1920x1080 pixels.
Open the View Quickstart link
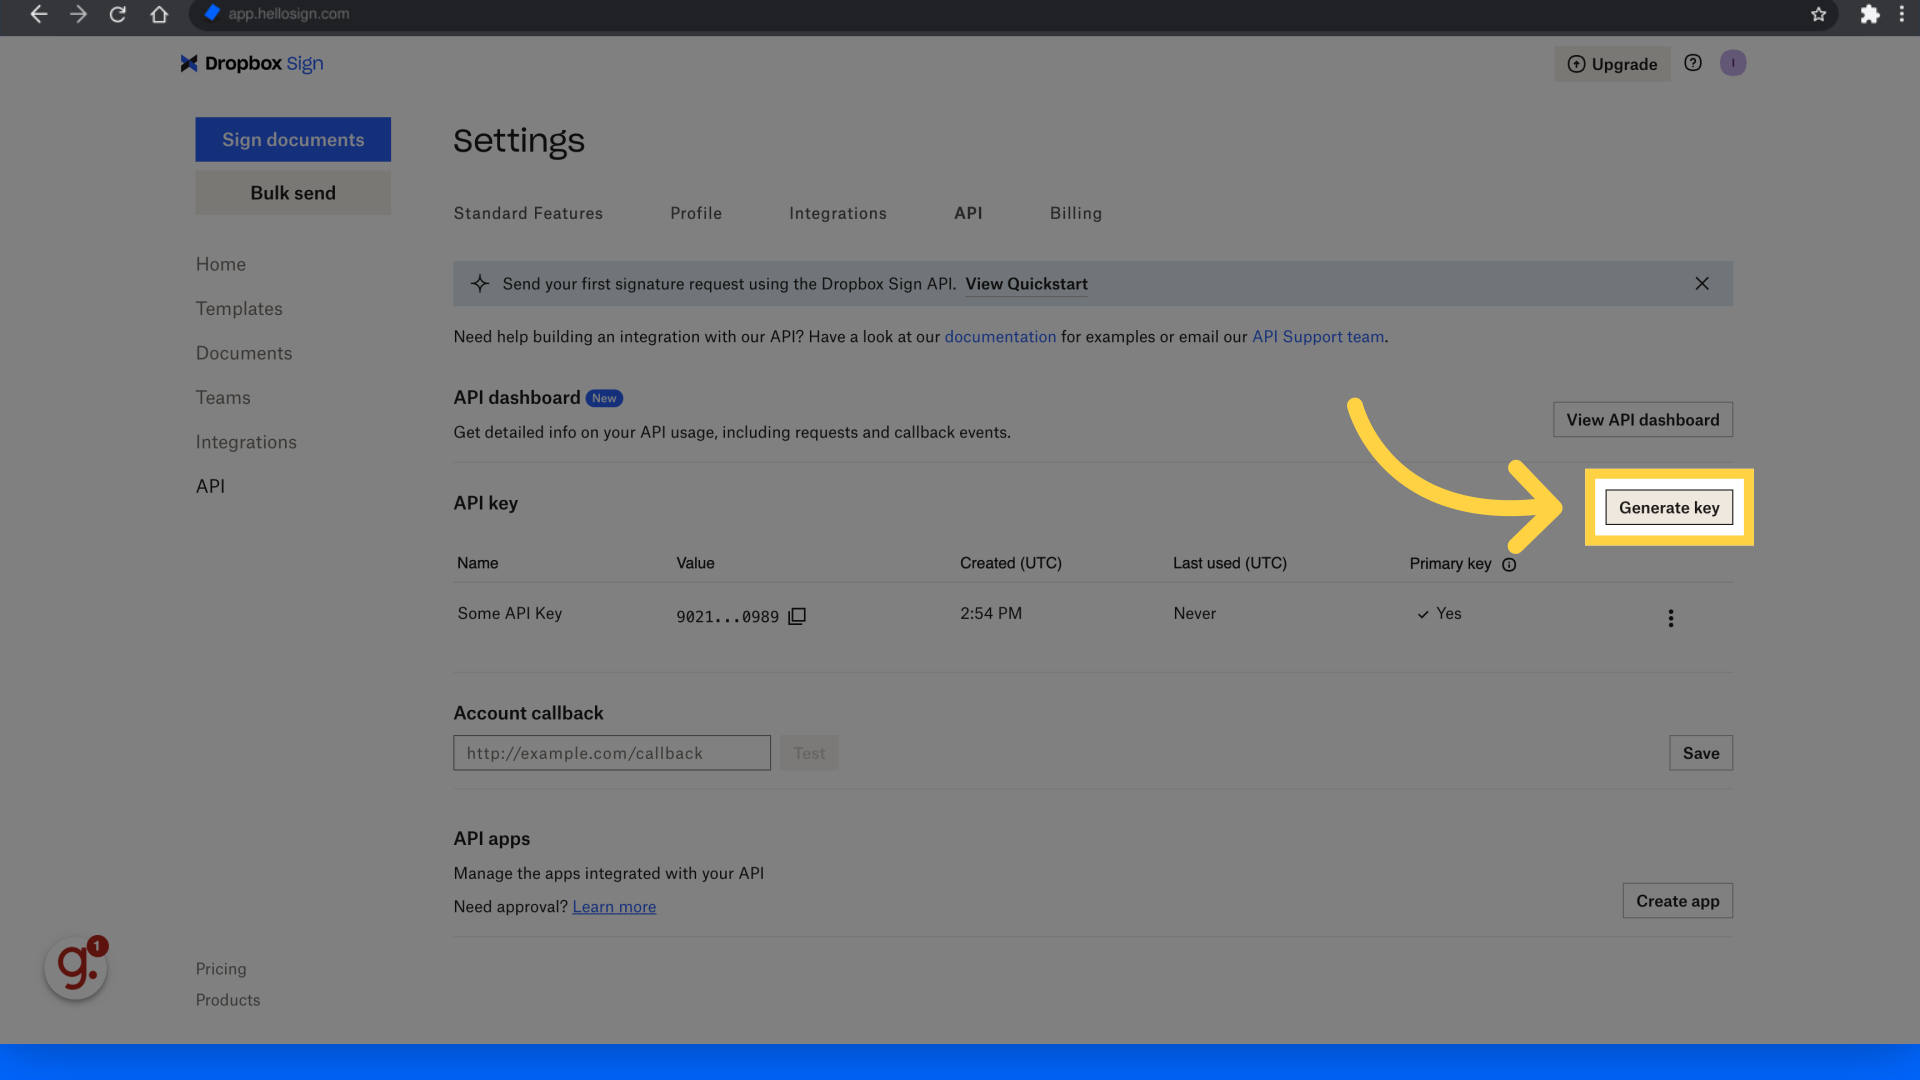(1026, 284)
